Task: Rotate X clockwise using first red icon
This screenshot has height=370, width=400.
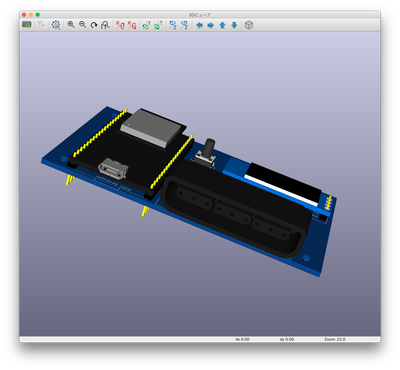Action: point(120,25)
